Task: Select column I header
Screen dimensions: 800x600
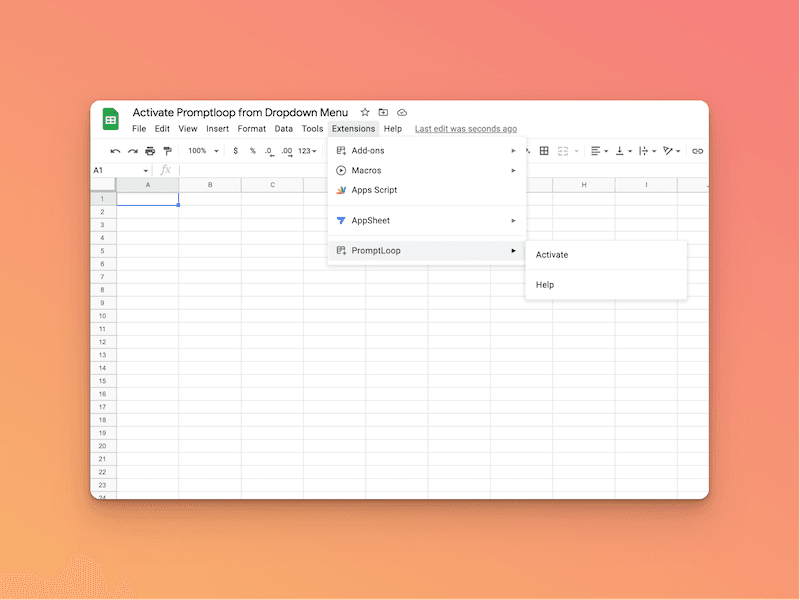Action: click(x=646, y=185)
